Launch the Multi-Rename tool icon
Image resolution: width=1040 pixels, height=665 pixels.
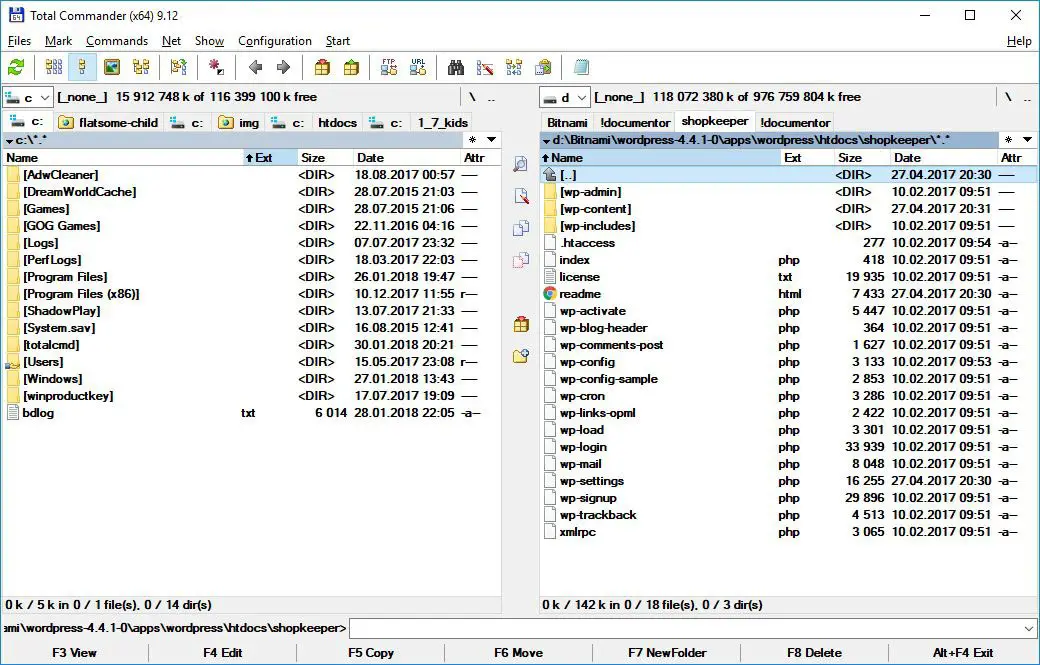485,67
